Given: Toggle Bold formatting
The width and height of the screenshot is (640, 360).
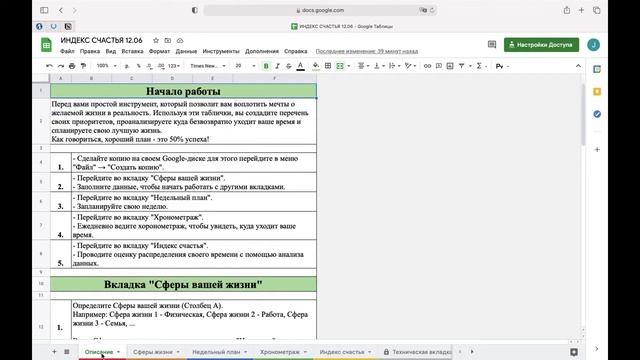Looking at the screenshot, I should point(266,66).
